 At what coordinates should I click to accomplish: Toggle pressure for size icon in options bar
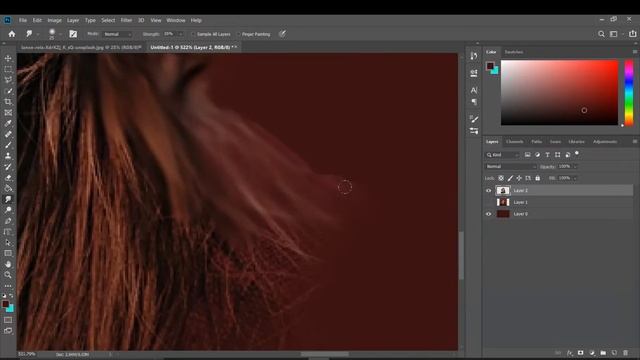282,34
